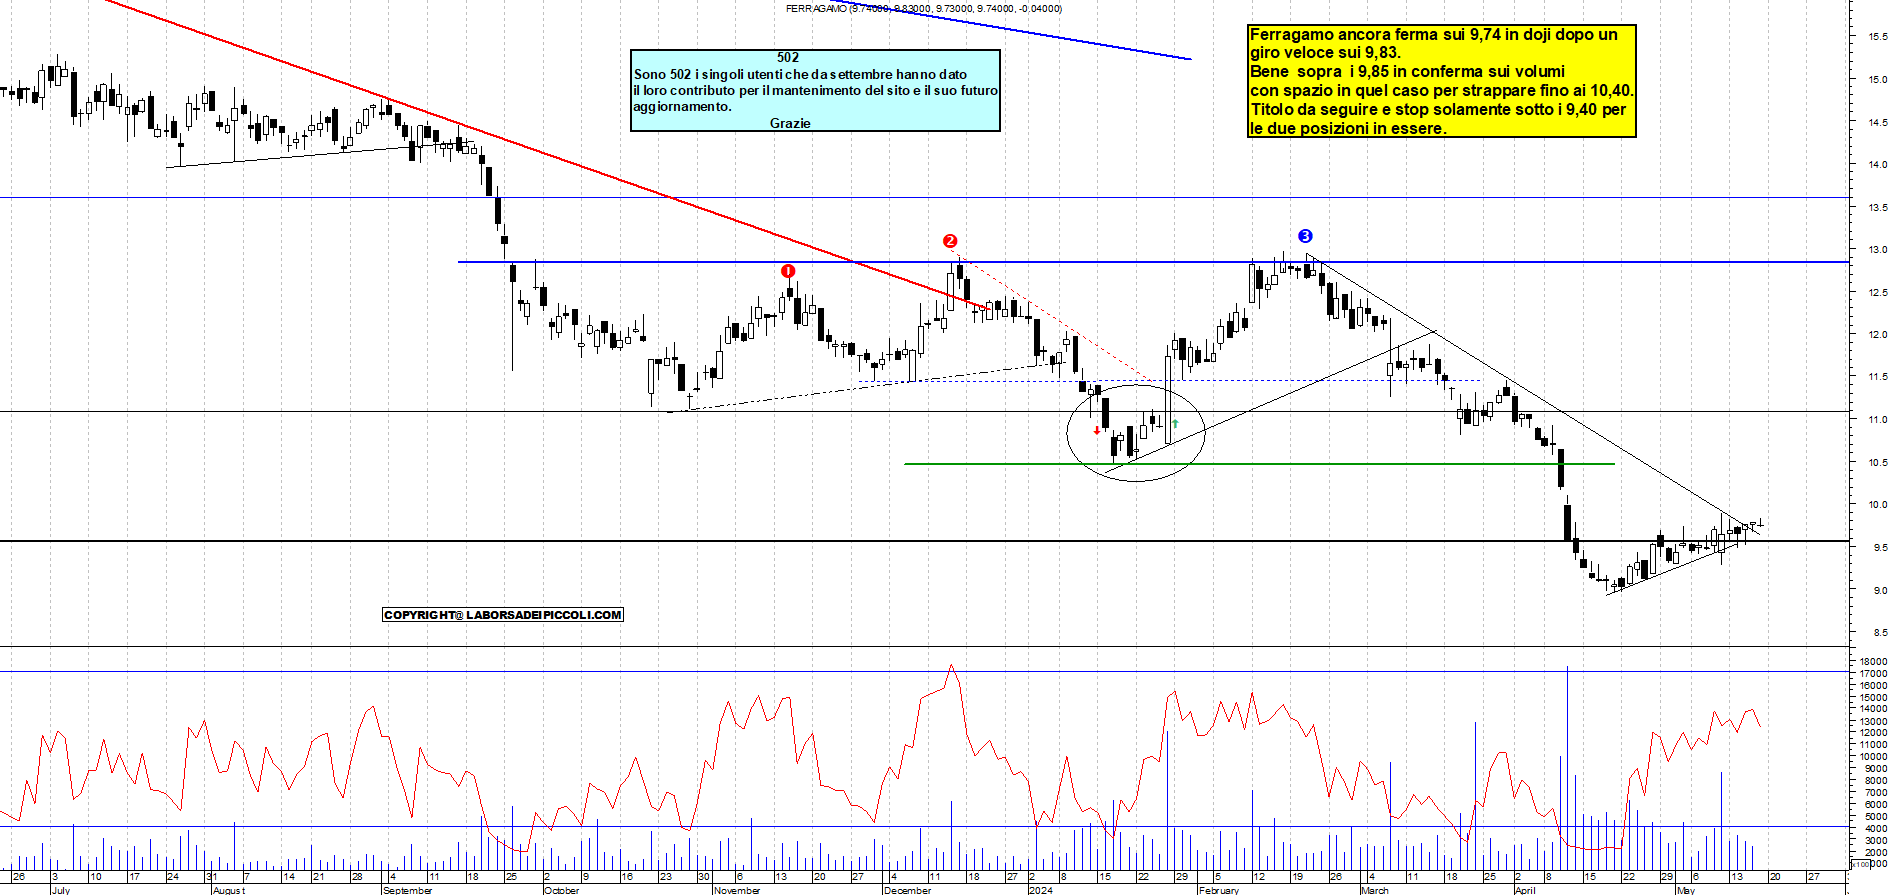Click the 'September' month label on time axis
This screenshot has width=1890, height=895.
408,890
